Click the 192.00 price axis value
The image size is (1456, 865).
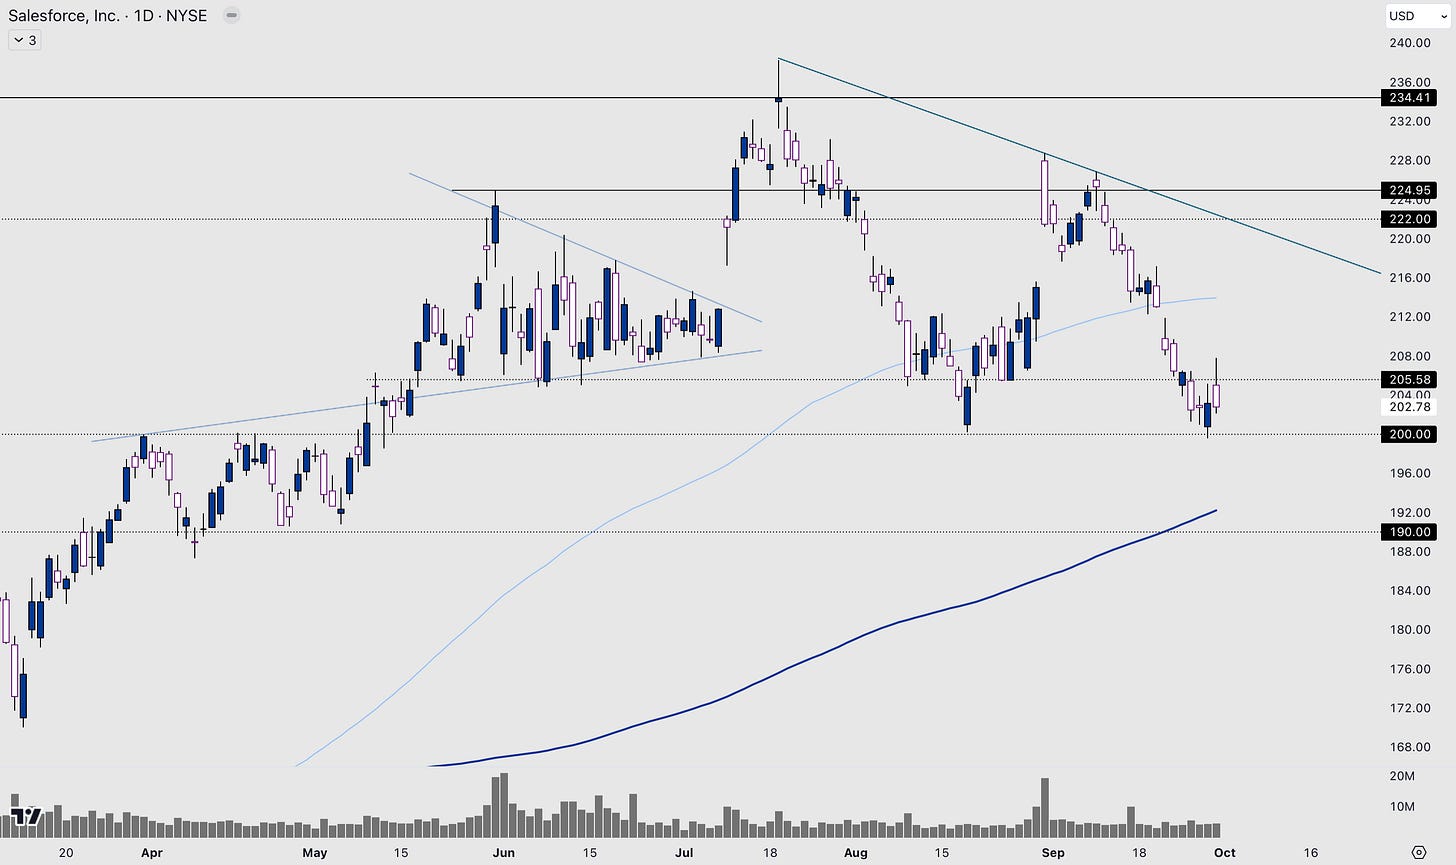tap(1409, 512)
